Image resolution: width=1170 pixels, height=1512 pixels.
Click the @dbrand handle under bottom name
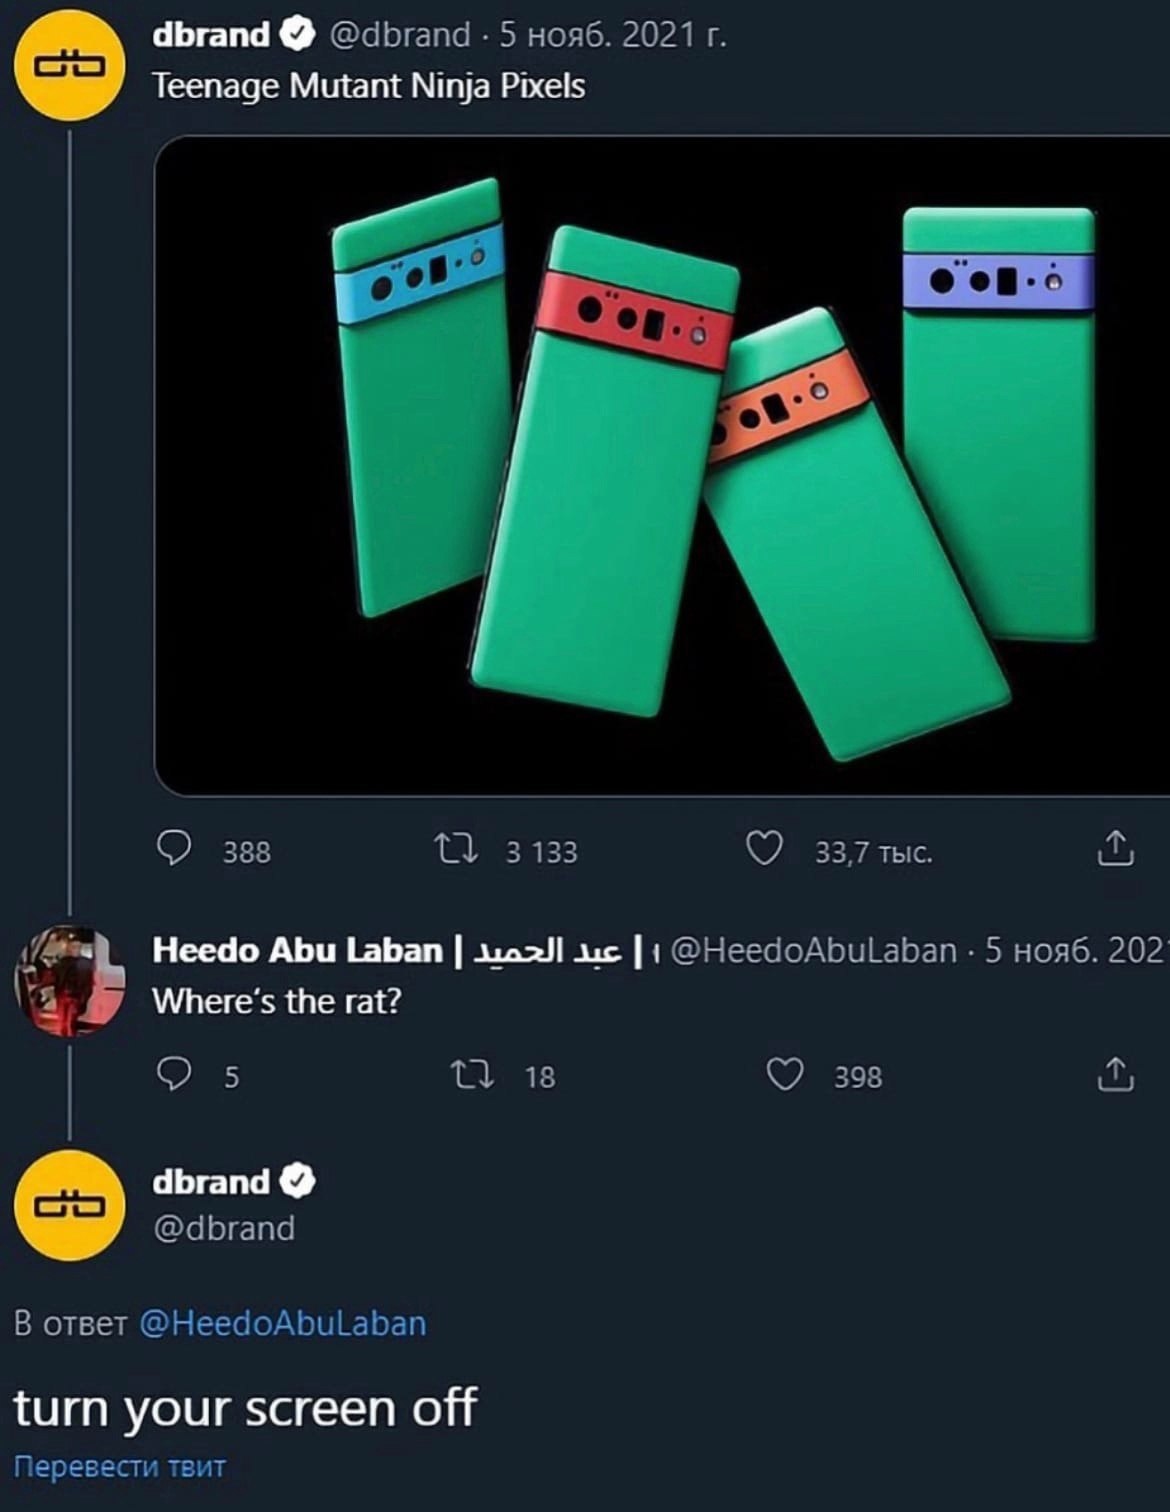point(224,1228)
